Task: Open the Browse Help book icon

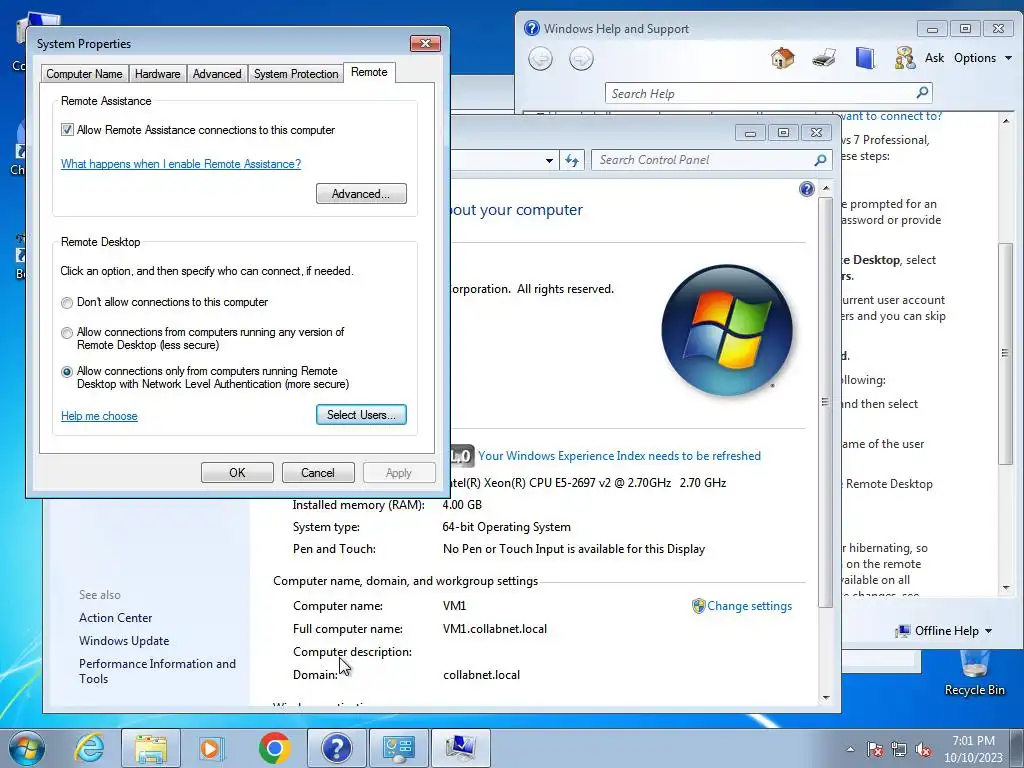Action: [x=865, y=58]
